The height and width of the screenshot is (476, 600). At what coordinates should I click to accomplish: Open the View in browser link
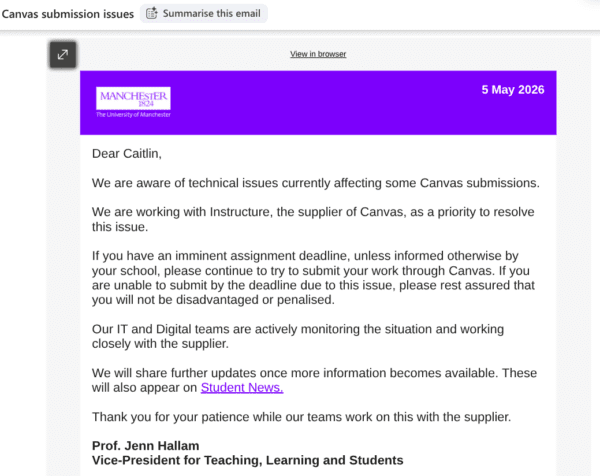click(318, 54)
